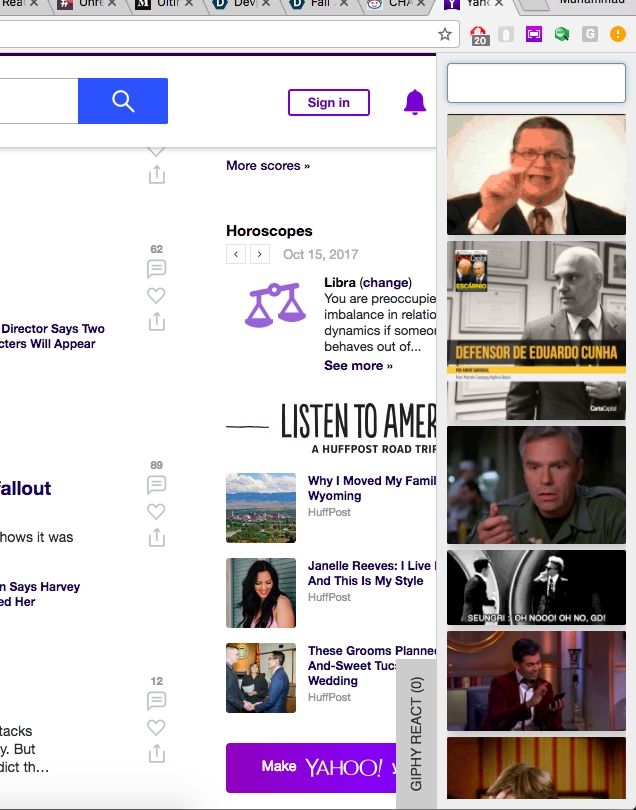The width and height of the screenshot is (636, 810).
Task: Click the blue Yahoo search button
Action: tap(123, 101)
